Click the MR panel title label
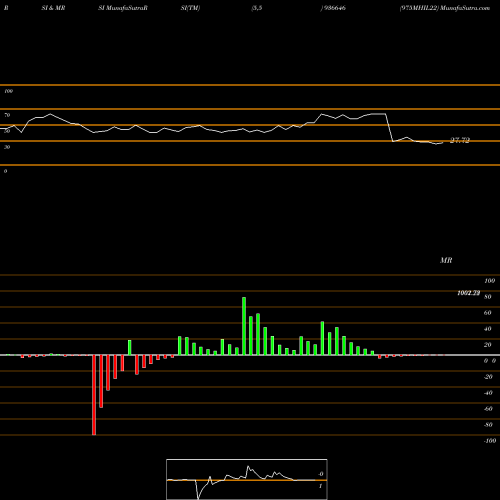The image size is (500, 500). point(446,260)
